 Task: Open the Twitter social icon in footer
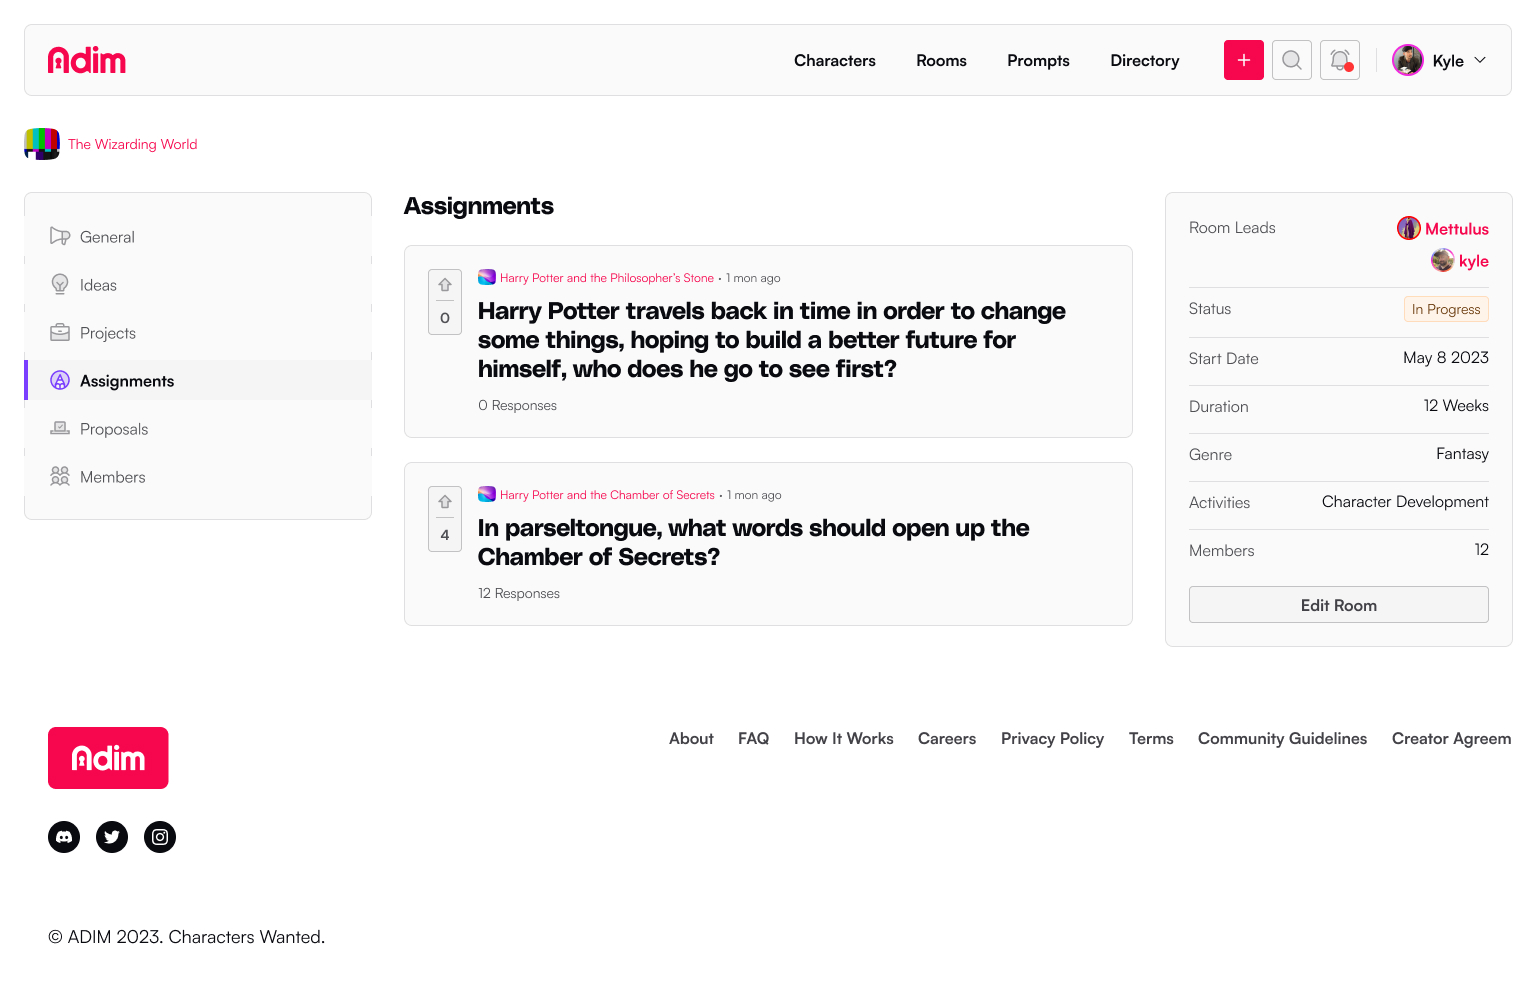(x=112, y=837)
